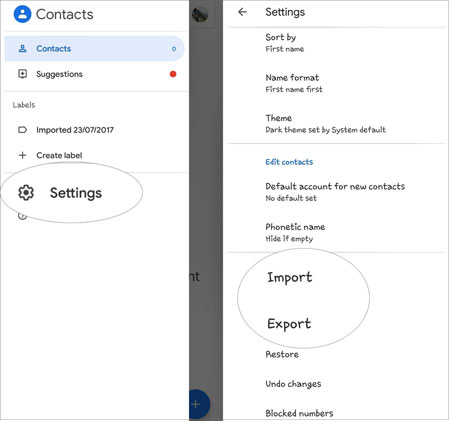The width and height of the screenshot is (450, 421).
Task: Click the 'First name first' value
Action: click(294, 89)
